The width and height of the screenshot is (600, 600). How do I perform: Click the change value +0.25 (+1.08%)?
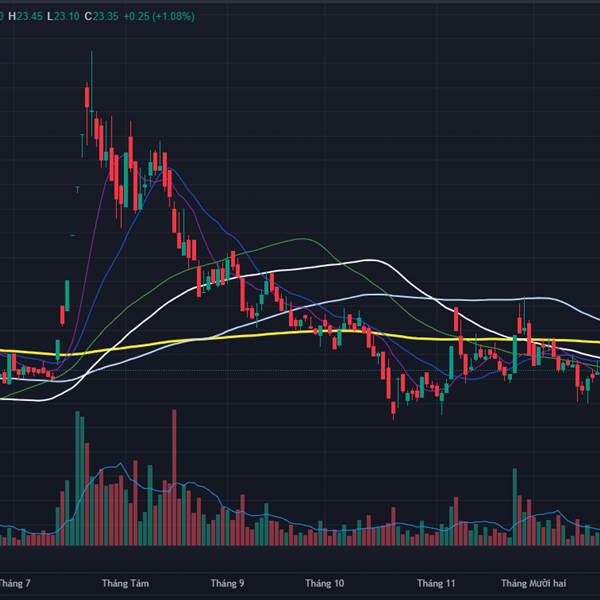point(159,16)
